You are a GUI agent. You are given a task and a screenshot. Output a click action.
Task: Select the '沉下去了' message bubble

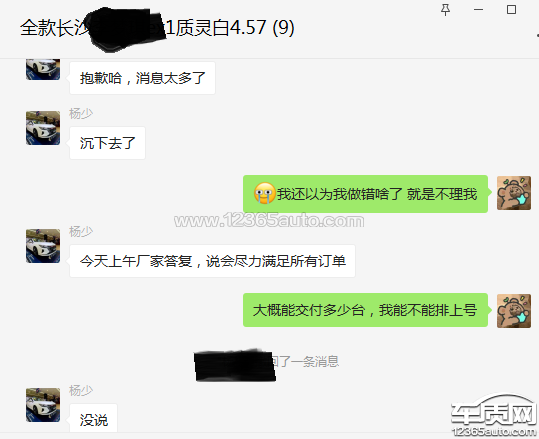[108, 143]
